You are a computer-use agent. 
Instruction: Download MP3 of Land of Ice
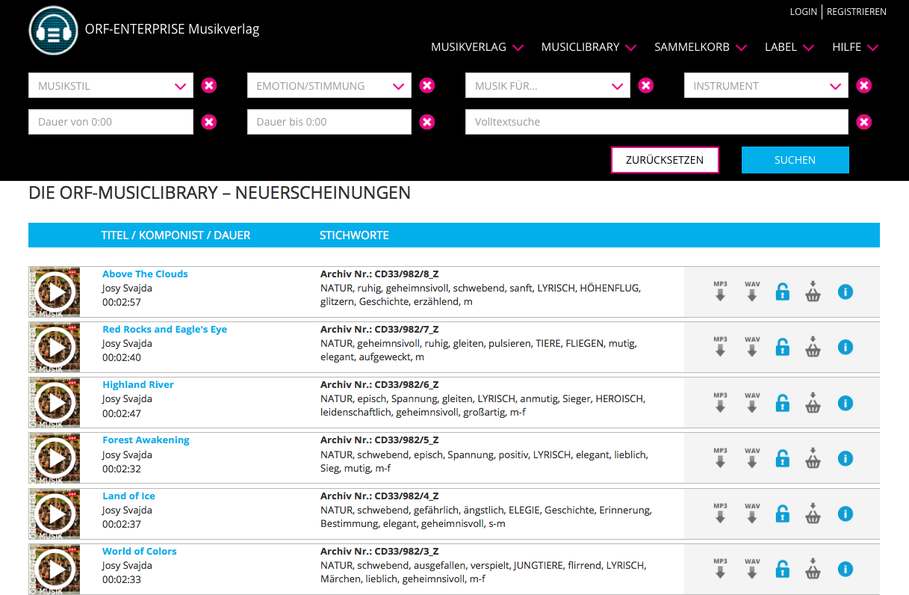click(720, 513)
